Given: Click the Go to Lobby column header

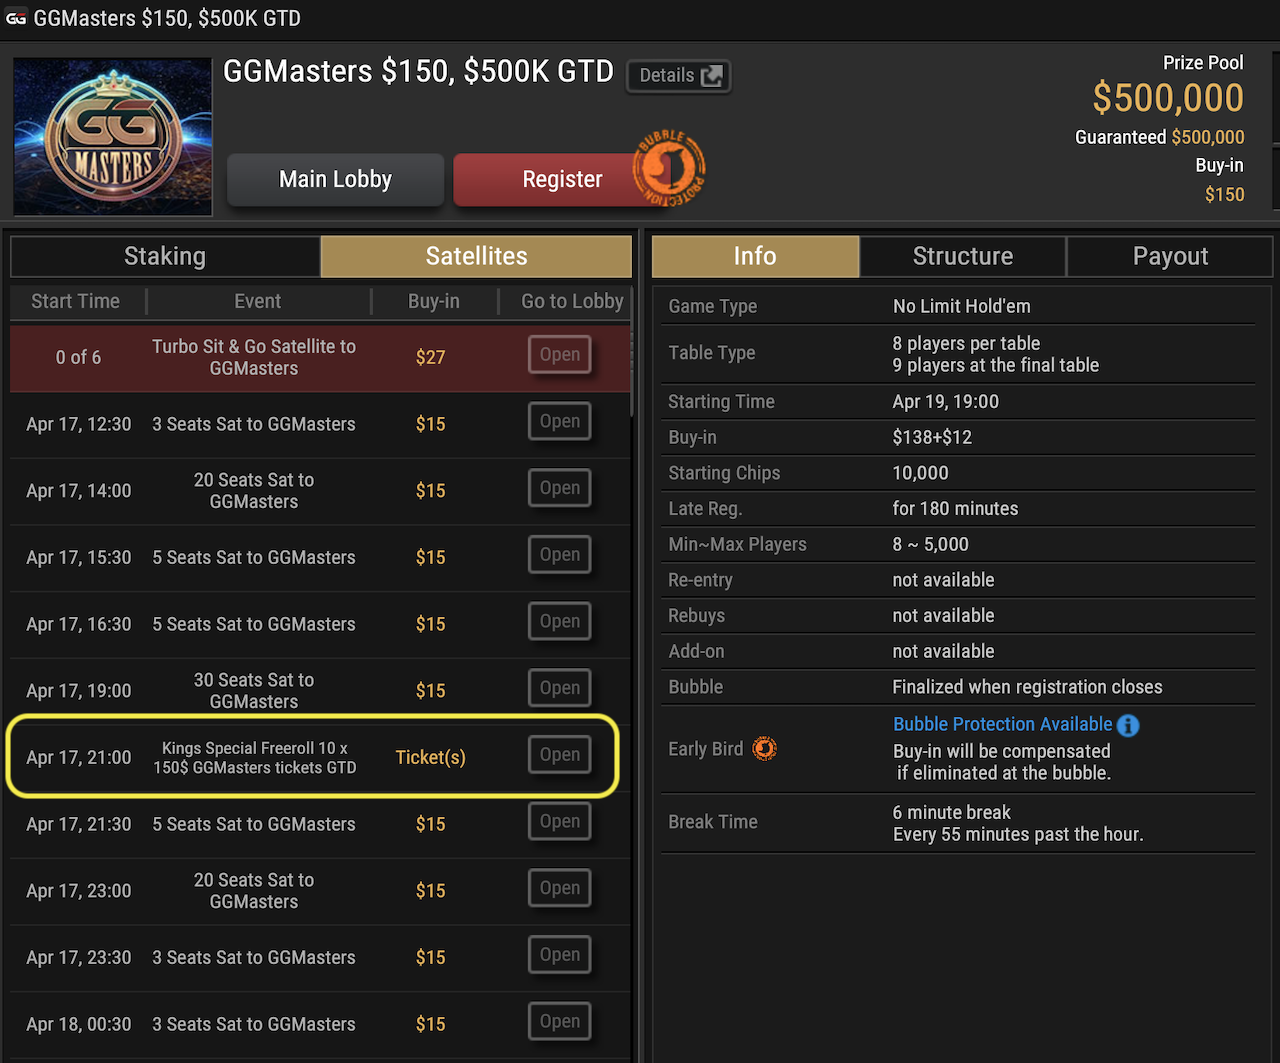Looking at the screenshot, I should [572, 301].
